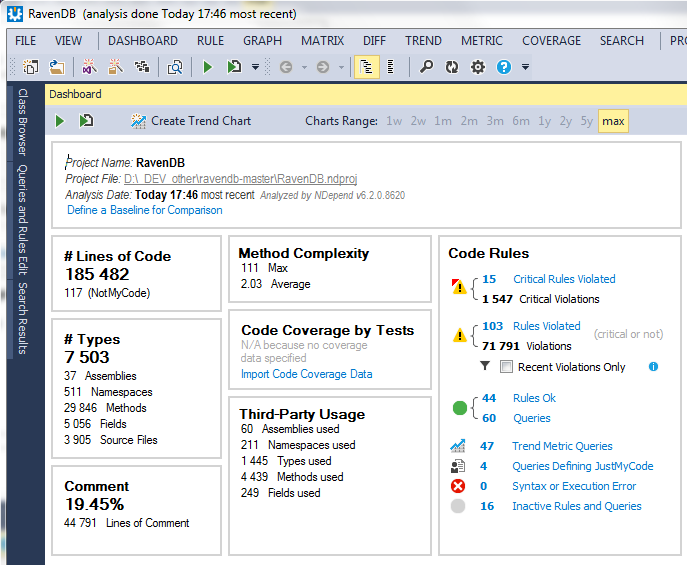Image resolution: width=687 pixels, height=565 pixels.
Task: Enable Recent Violations Only checkbox
Action: [x=507, y=367]
